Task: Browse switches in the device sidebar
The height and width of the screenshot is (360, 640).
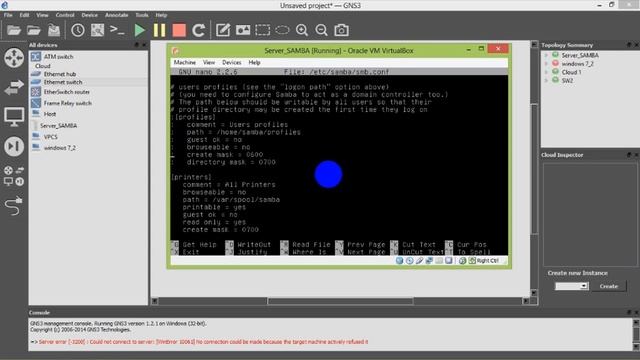Action: (x=14, y=87)
